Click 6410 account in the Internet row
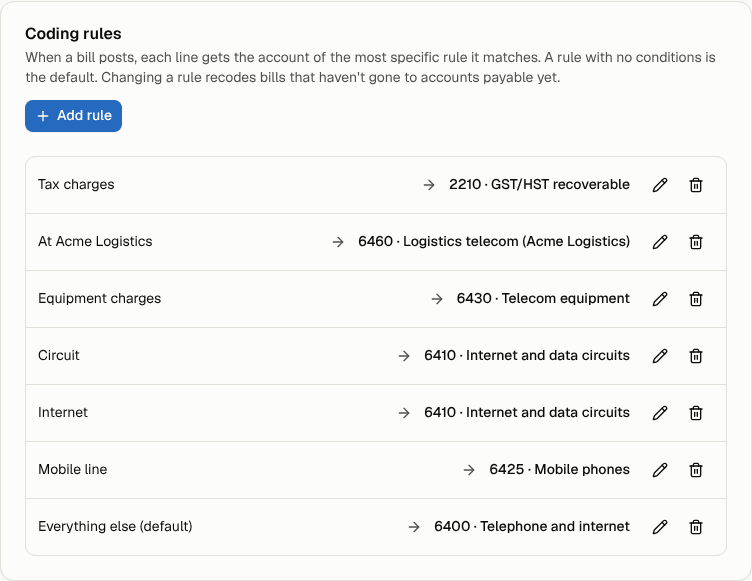752x581 pixels. pos(527,413)
